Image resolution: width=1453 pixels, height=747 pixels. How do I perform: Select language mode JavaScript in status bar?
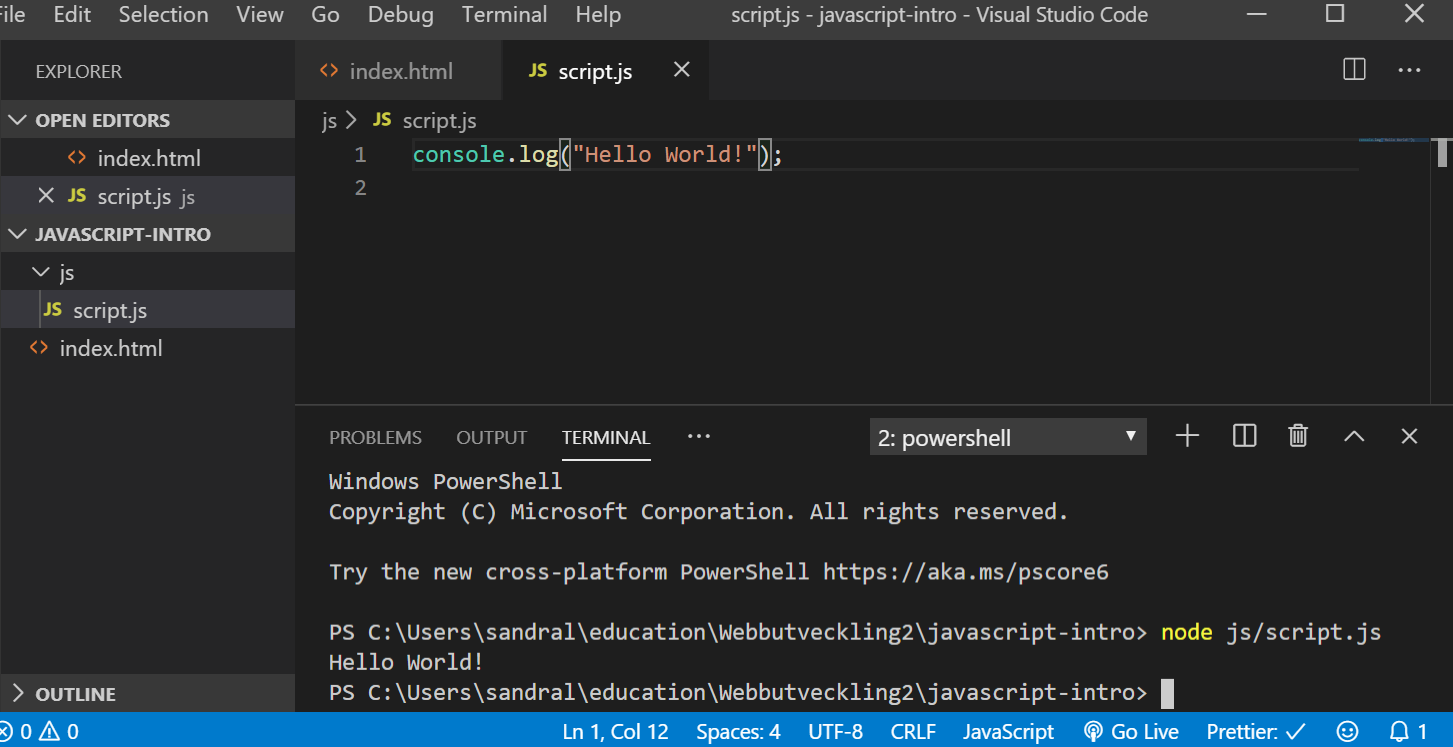1008,731
